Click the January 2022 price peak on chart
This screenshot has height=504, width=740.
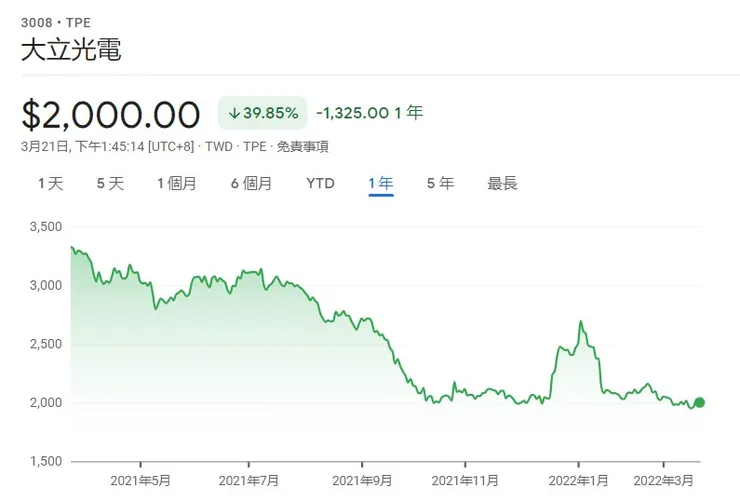(580, 322)
